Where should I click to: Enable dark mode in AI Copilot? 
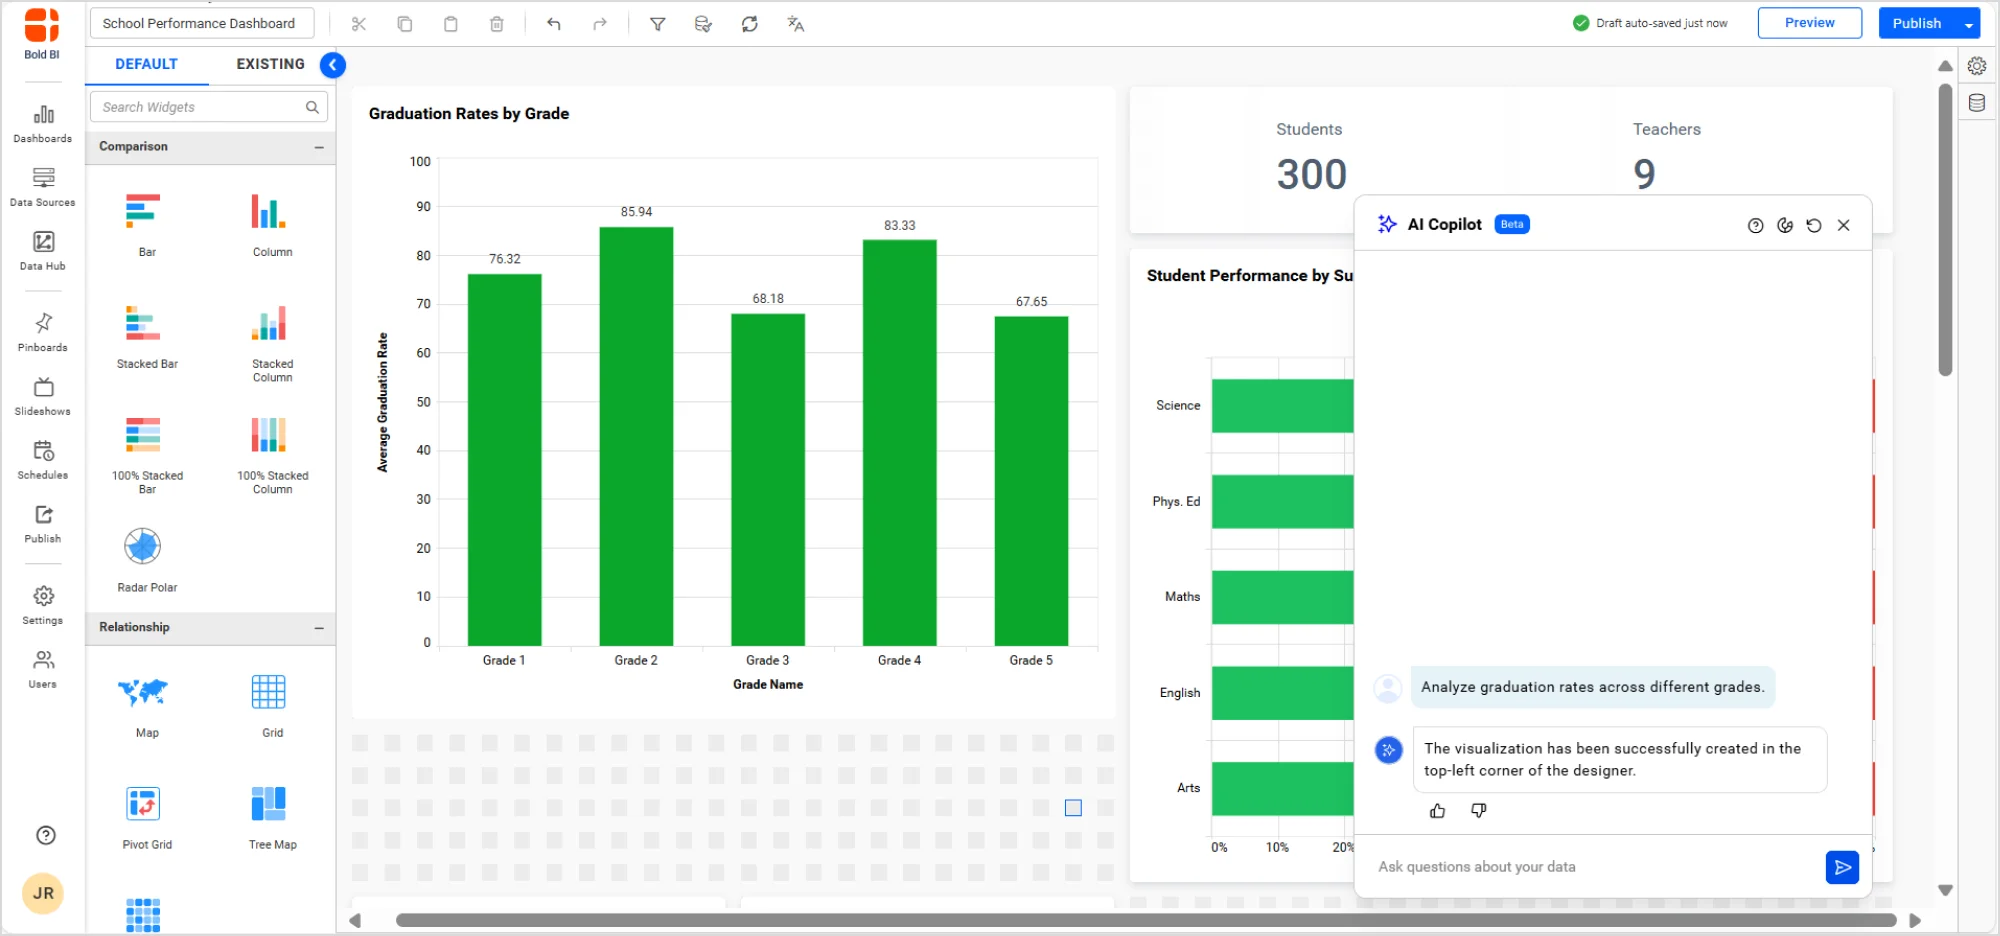tap(1786, 225)
